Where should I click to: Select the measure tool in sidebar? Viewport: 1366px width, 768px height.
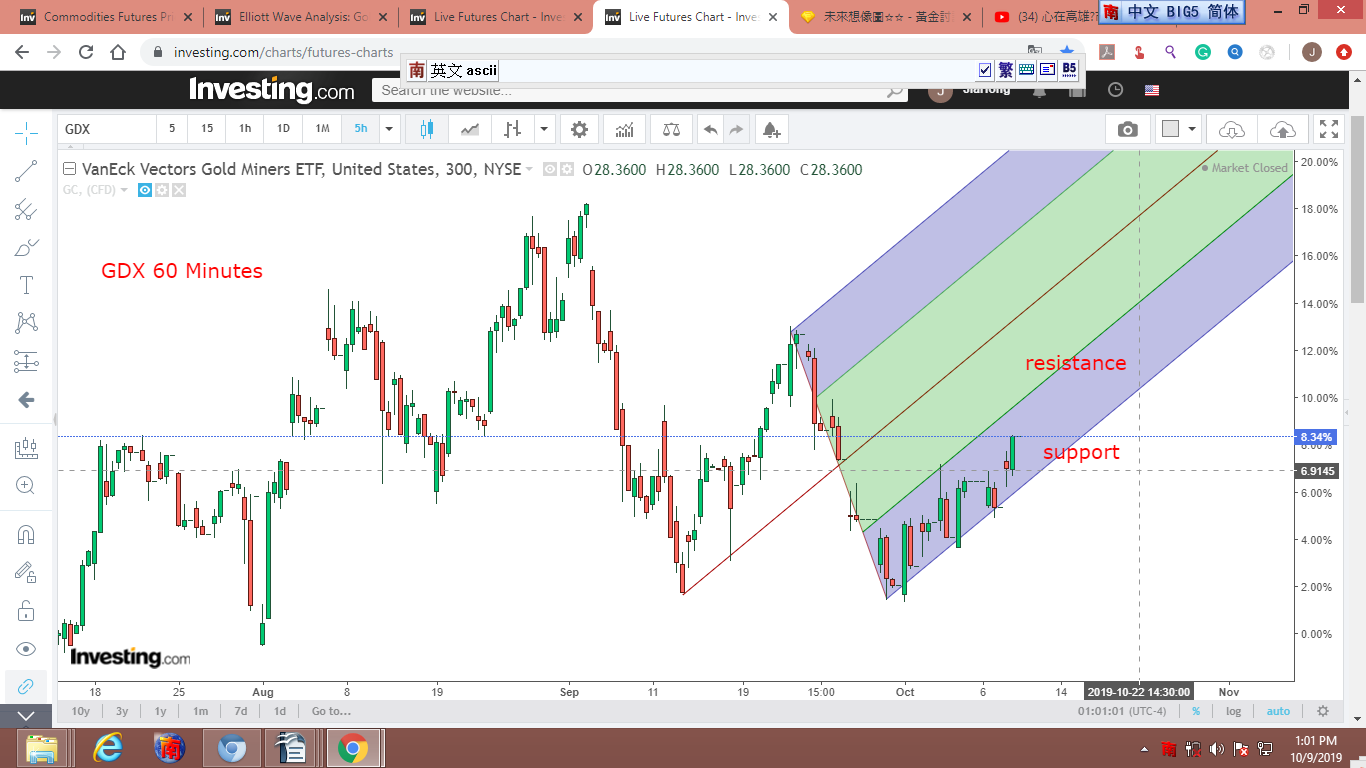tap(26, 449)
